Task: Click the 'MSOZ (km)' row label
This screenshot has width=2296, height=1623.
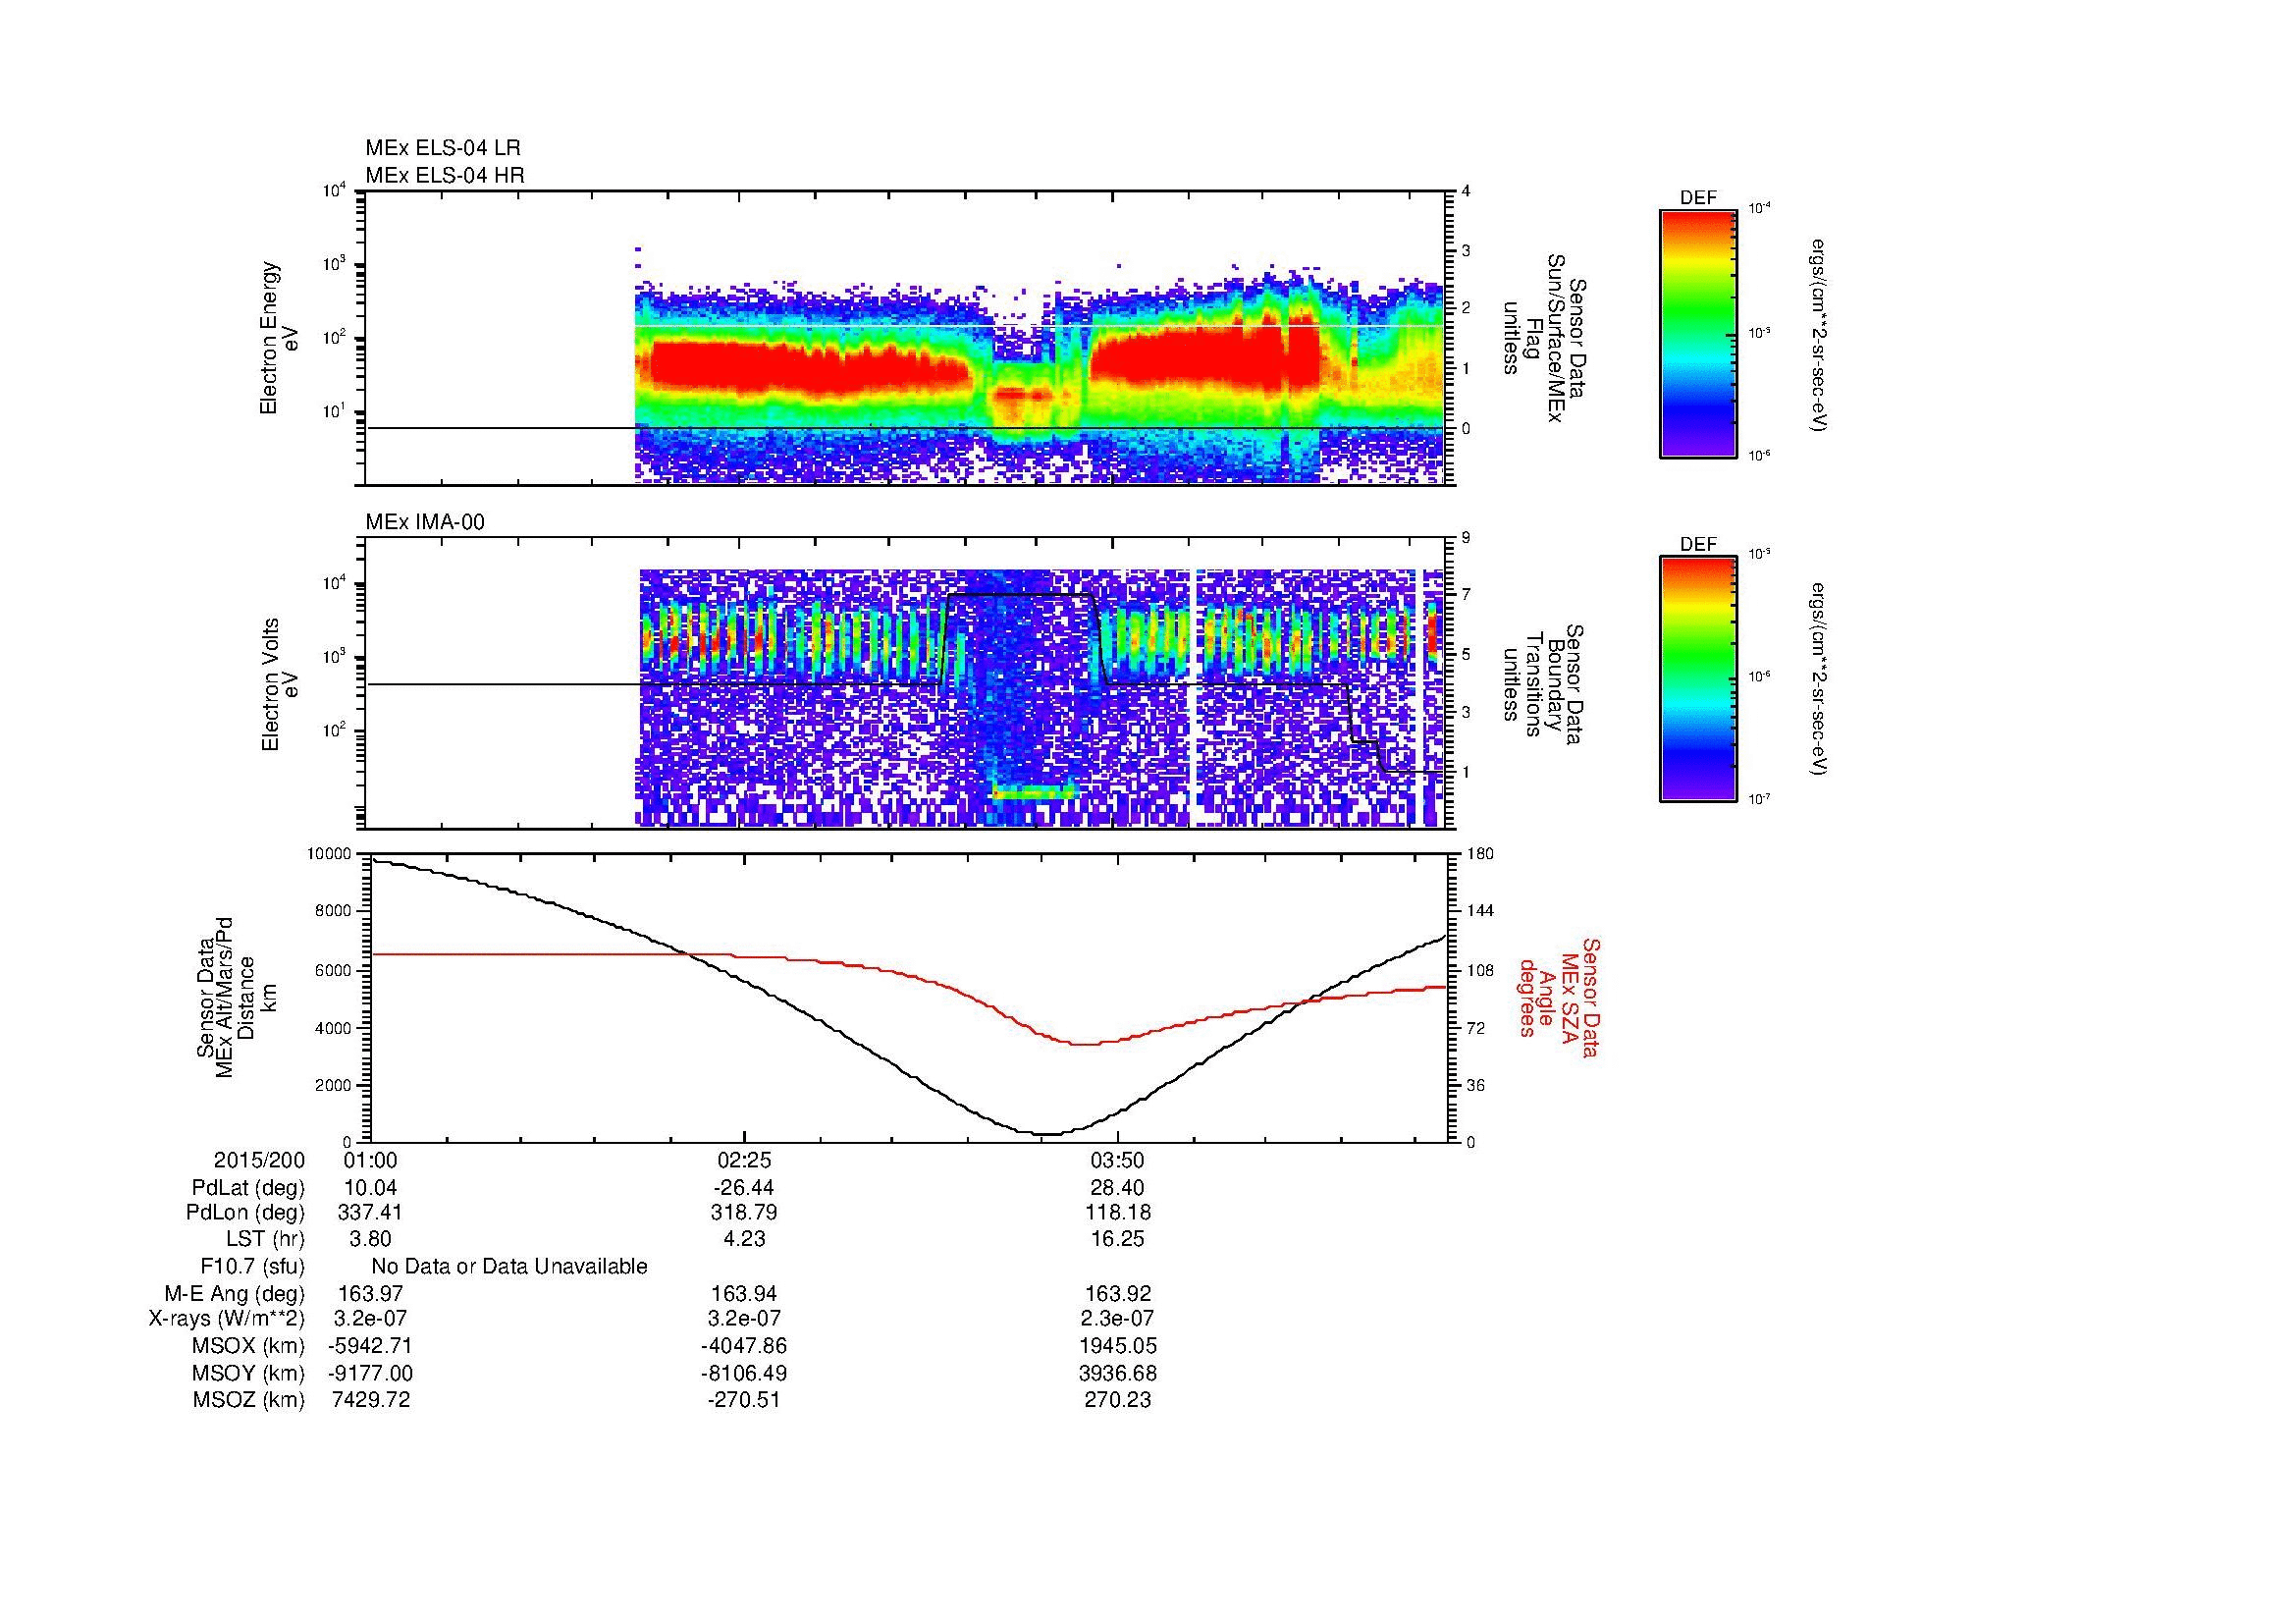Action: 249,1400
